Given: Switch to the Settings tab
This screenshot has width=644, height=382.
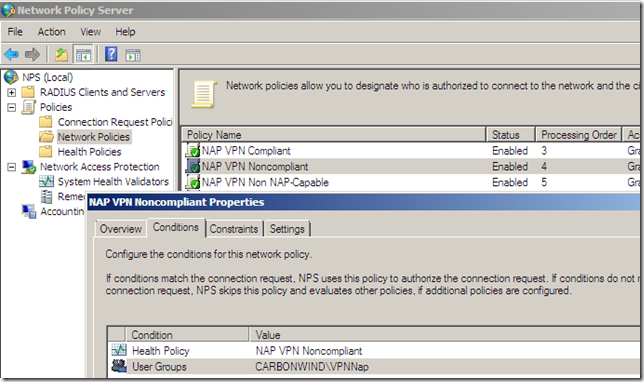Looking at the screenshot, I should 287,229.
